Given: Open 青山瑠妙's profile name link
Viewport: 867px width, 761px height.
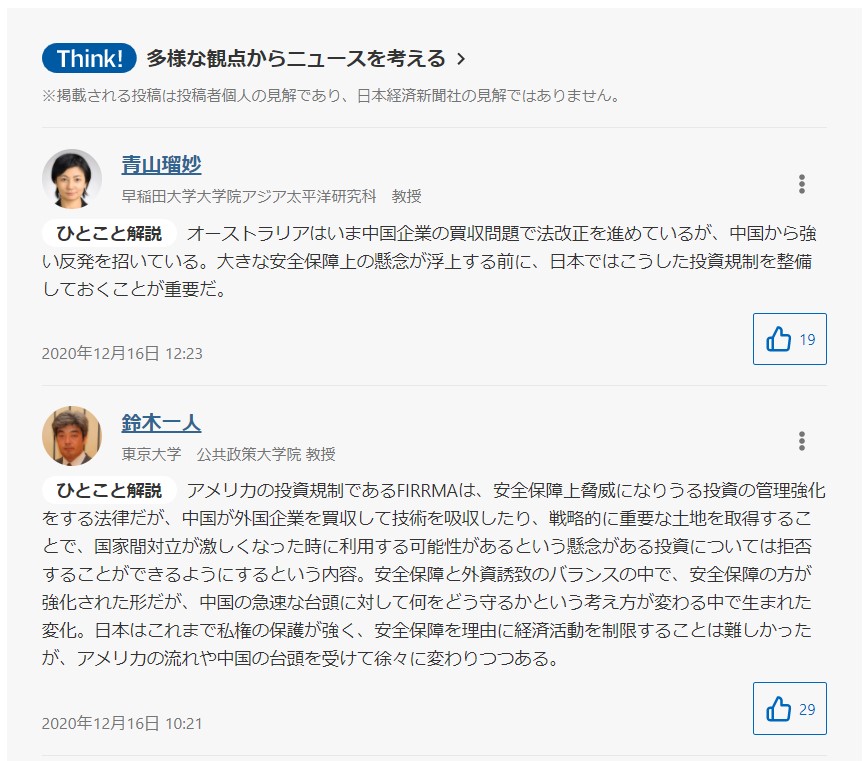Looking at the screenshot, I should click(x=161, y=165).
